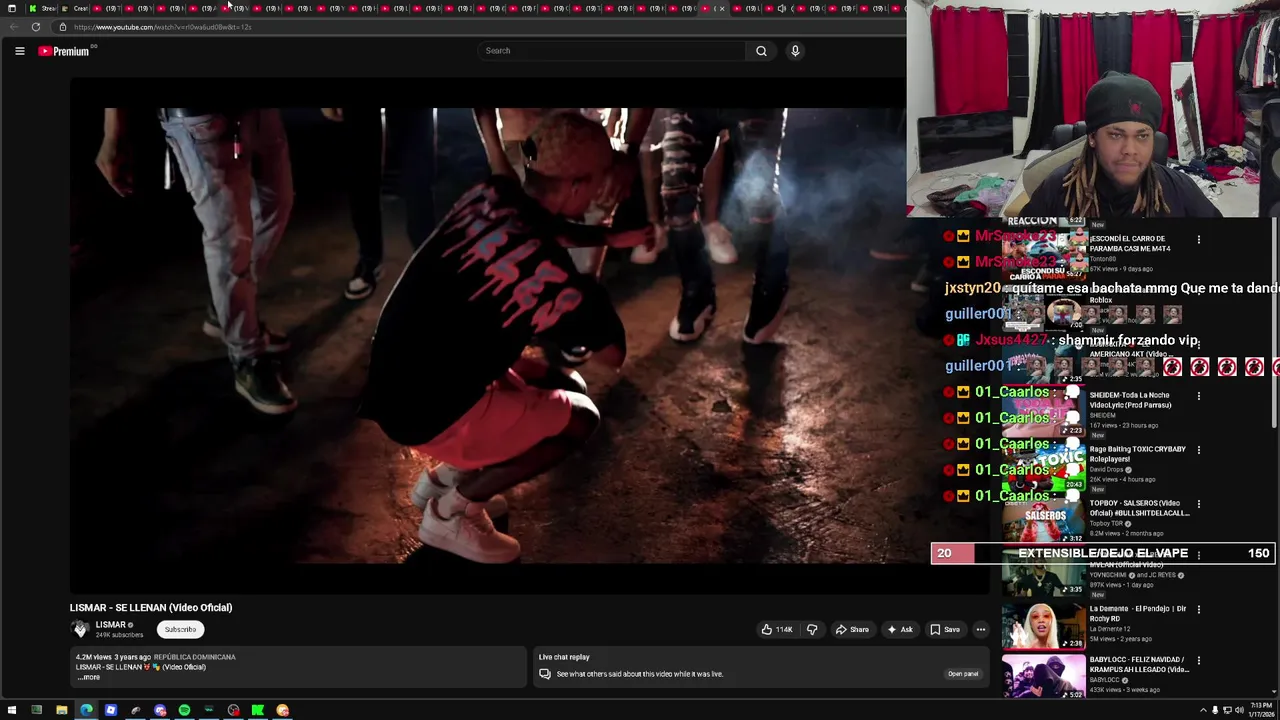Click the Open panel chat replay button
Image resolution: width=1280 pixels, height=720 pixels.
coord(963,674)
